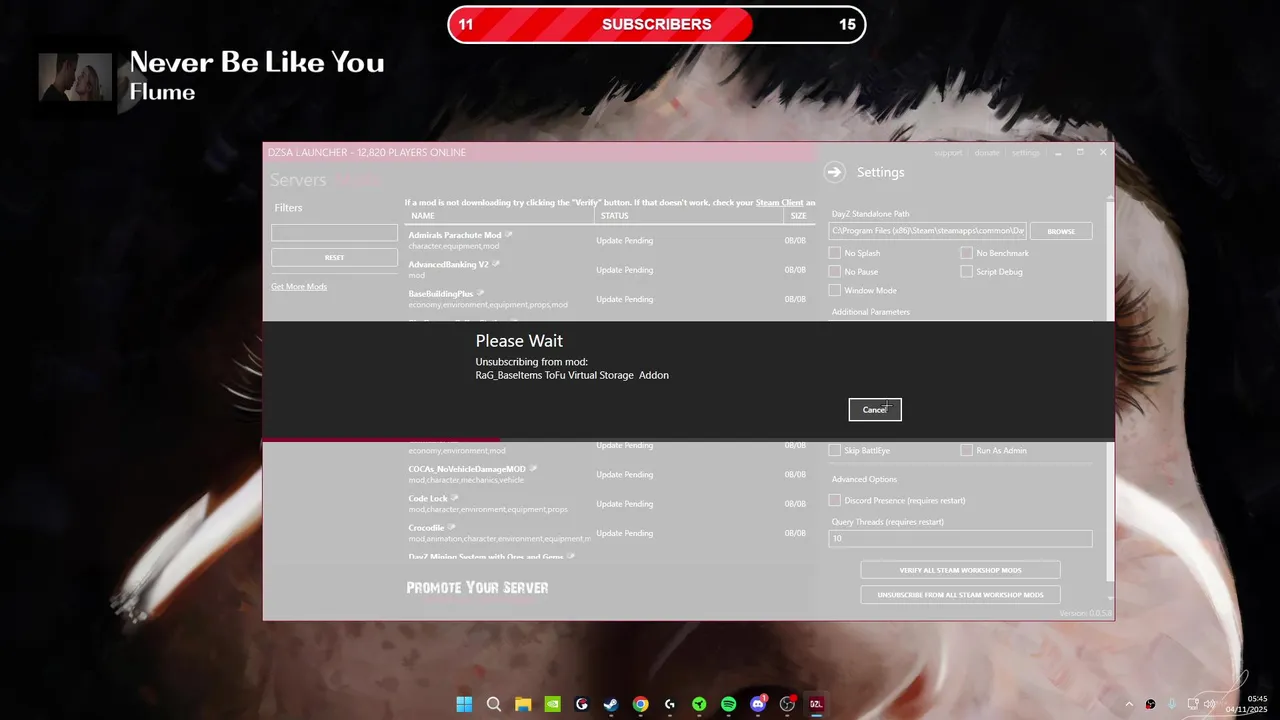The width and height of the screenshot is (1280, 720).
Task: Open NVIDIA app from taskbar
Action: pyautogui.click(x=552, y=704)
